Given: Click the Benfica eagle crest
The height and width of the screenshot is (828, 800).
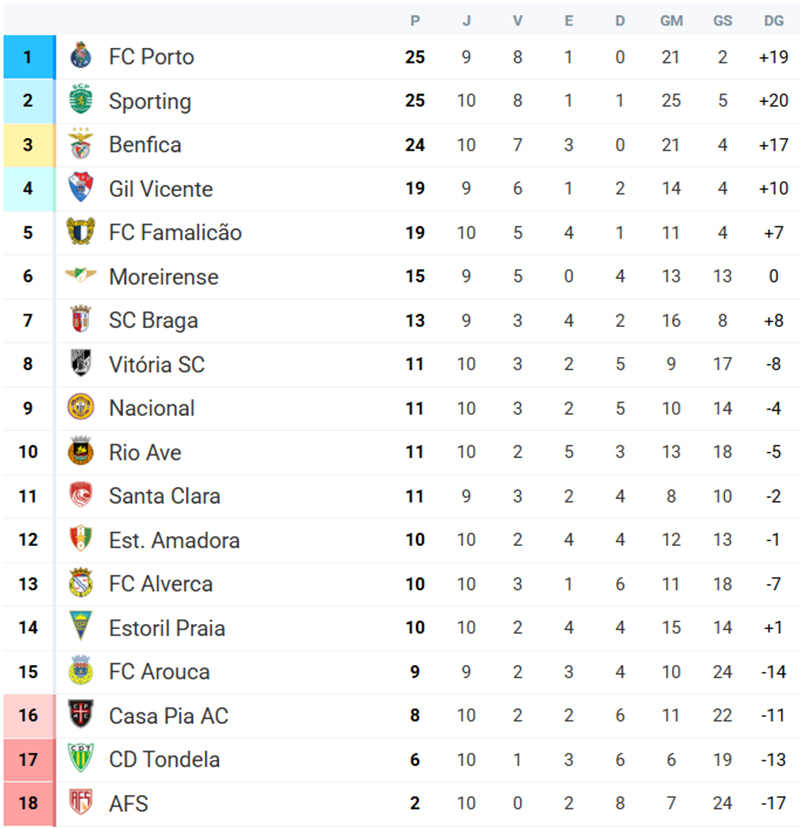Looking at the screenshot, I should click(80, 145).
